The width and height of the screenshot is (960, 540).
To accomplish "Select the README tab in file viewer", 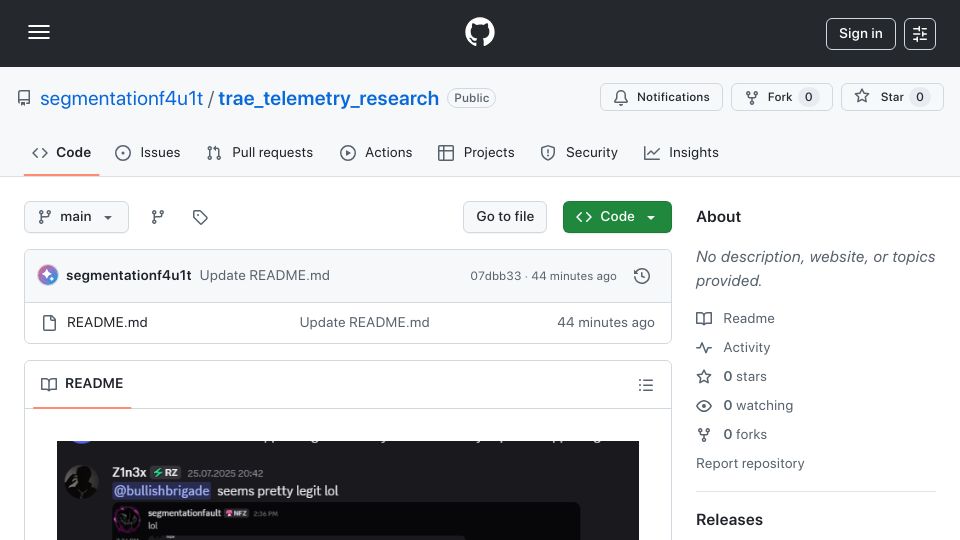I will point(82,384).
